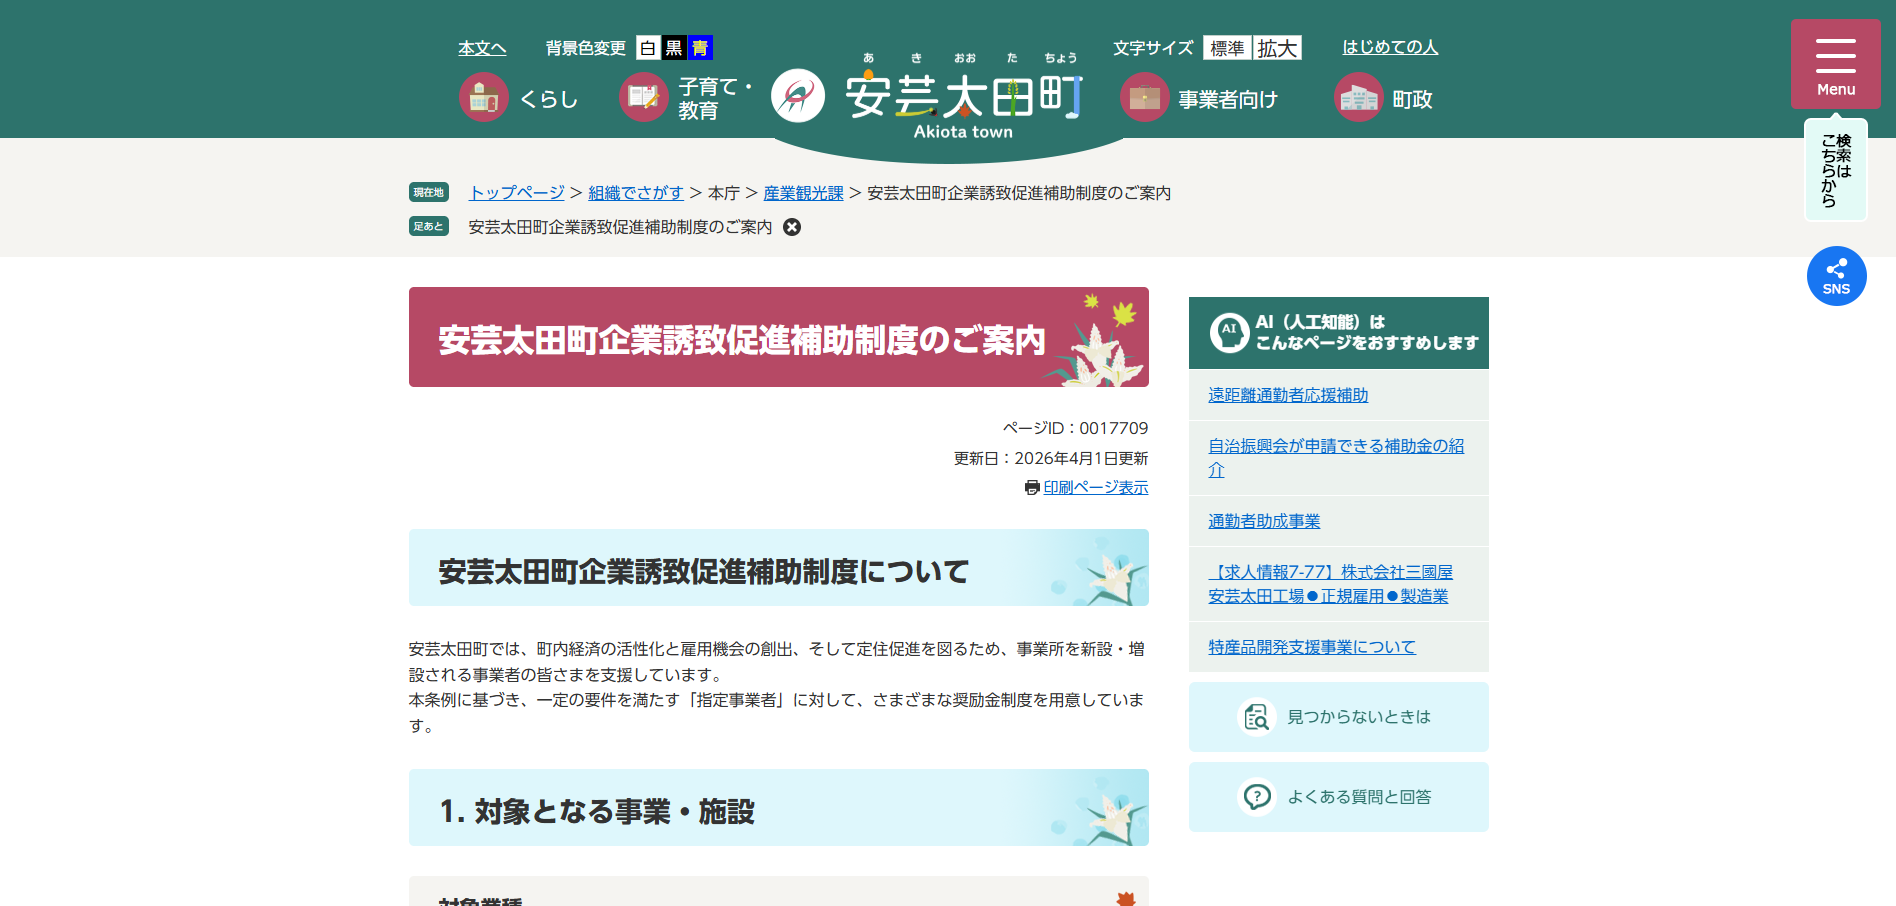Viewport: 1896px width, 906px height.
Task: Open the hamburger Menu button
Action: tap(1835, 64)
